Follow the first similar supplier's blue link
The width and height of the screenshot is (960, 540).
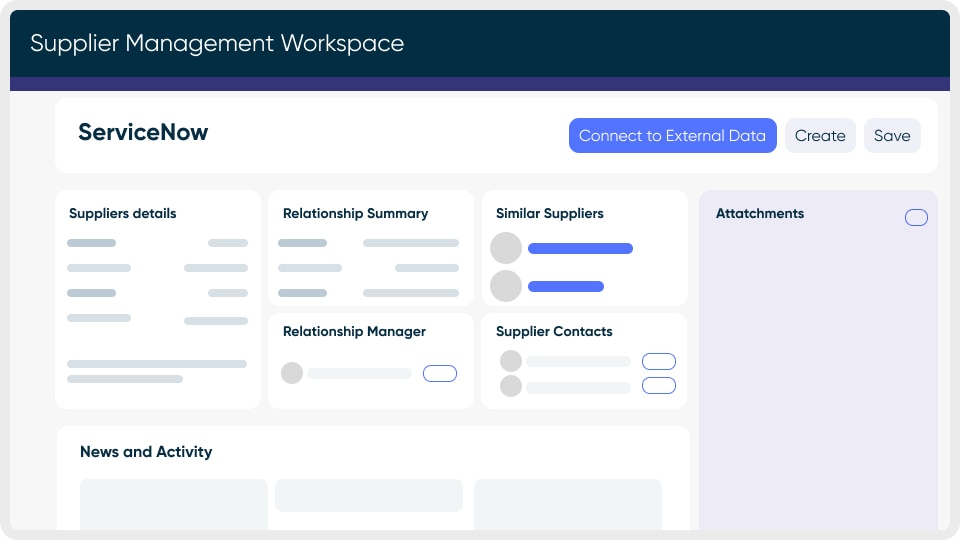[580, 248]
